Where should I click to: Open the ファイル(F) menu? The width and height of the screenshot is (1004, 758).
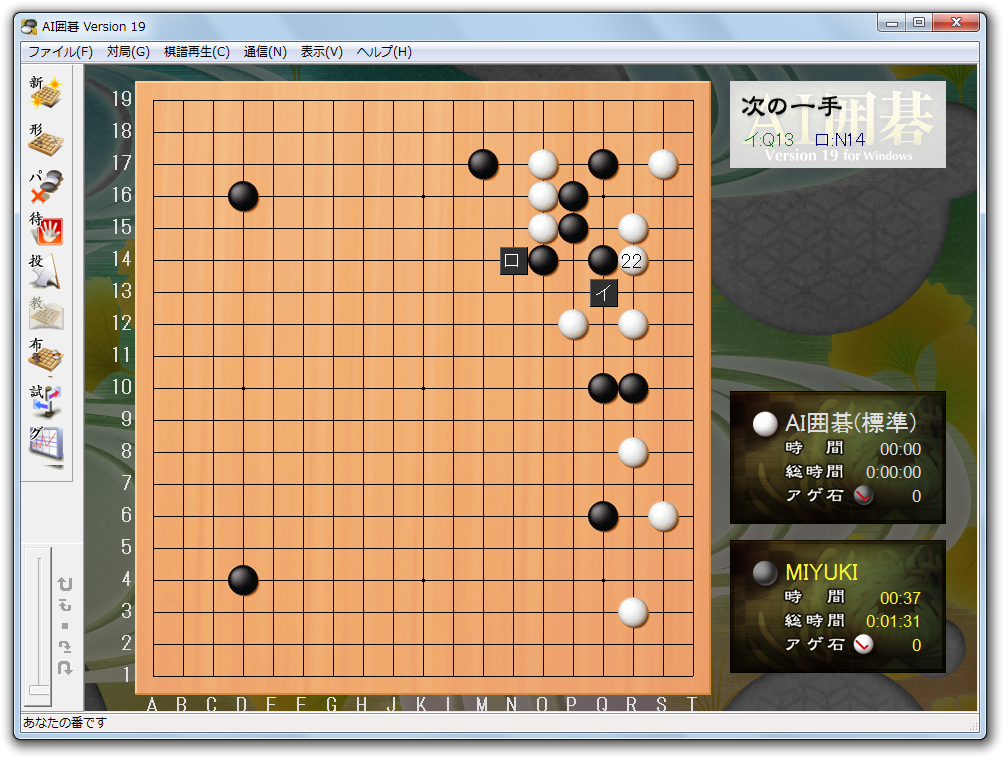(x=60, y=52)
